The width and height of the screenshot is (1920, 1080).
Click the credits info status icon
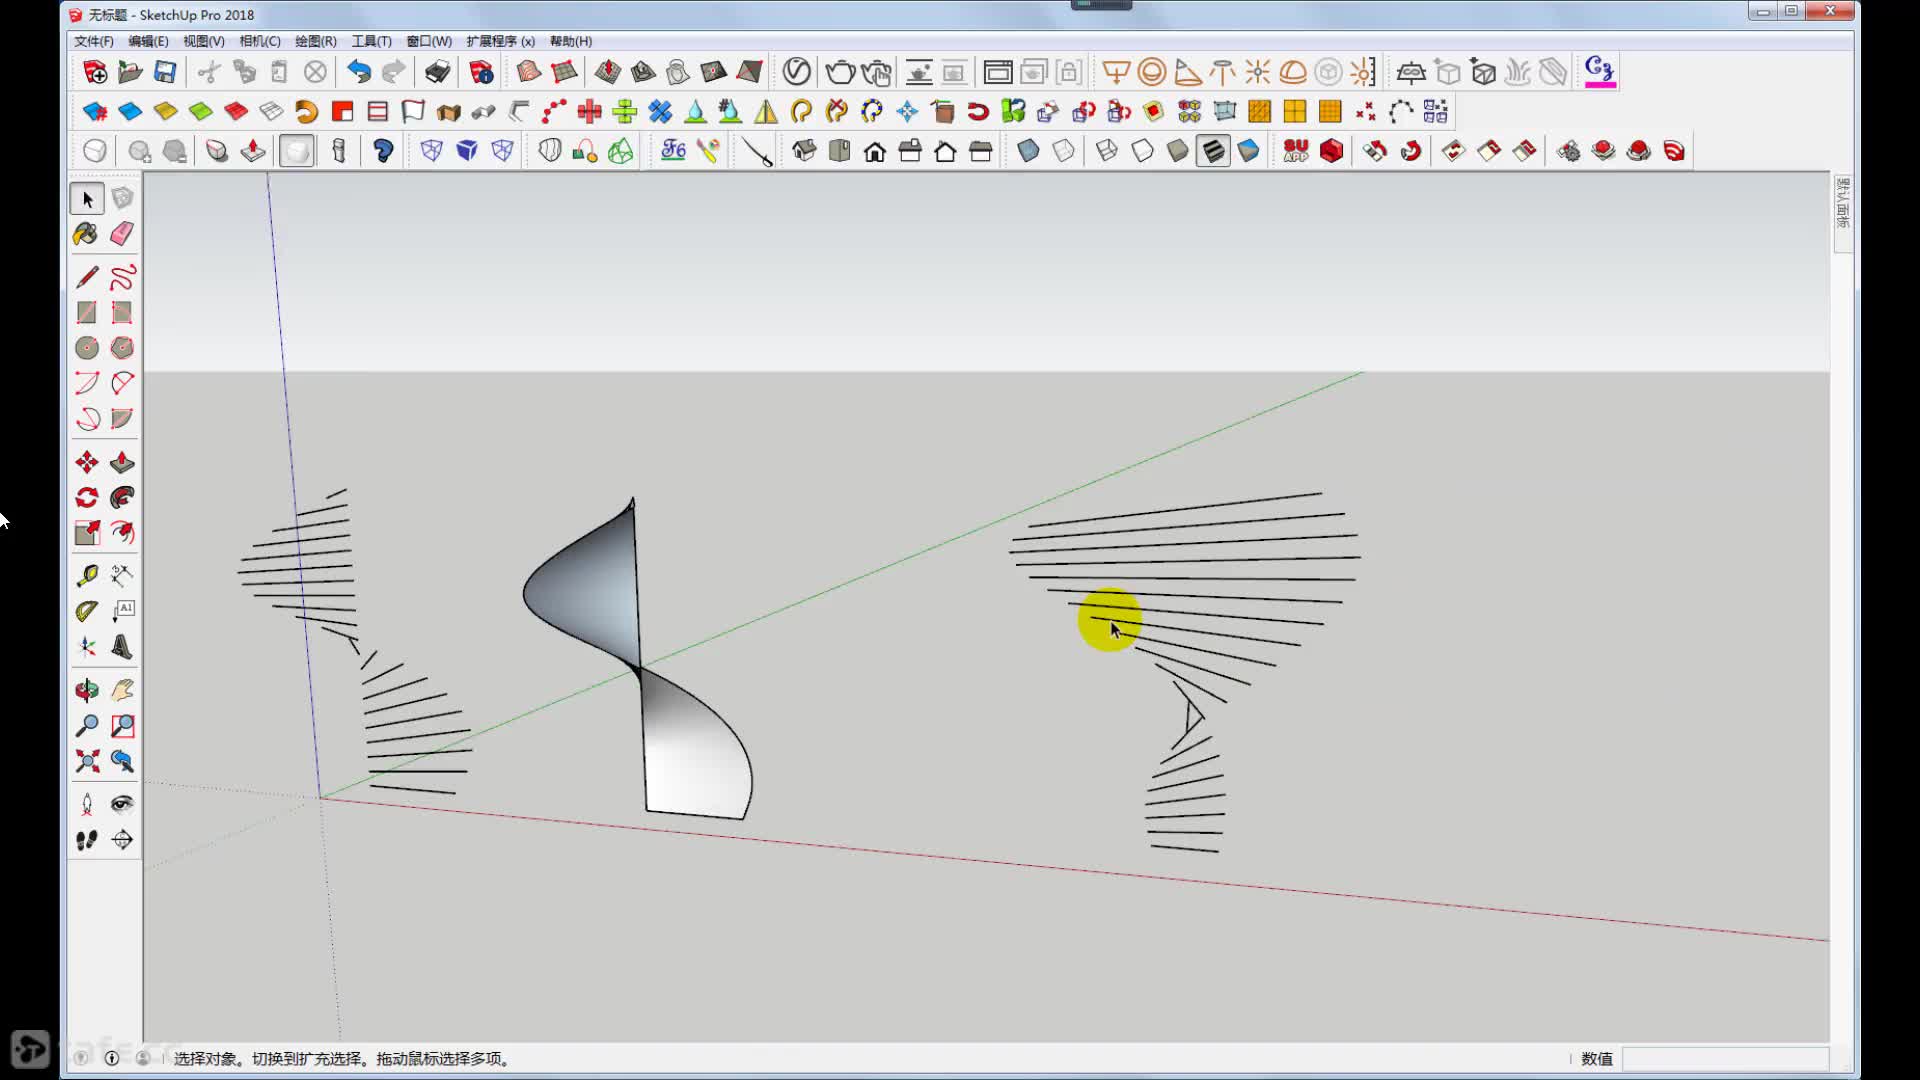click(x=112, y=1058)
